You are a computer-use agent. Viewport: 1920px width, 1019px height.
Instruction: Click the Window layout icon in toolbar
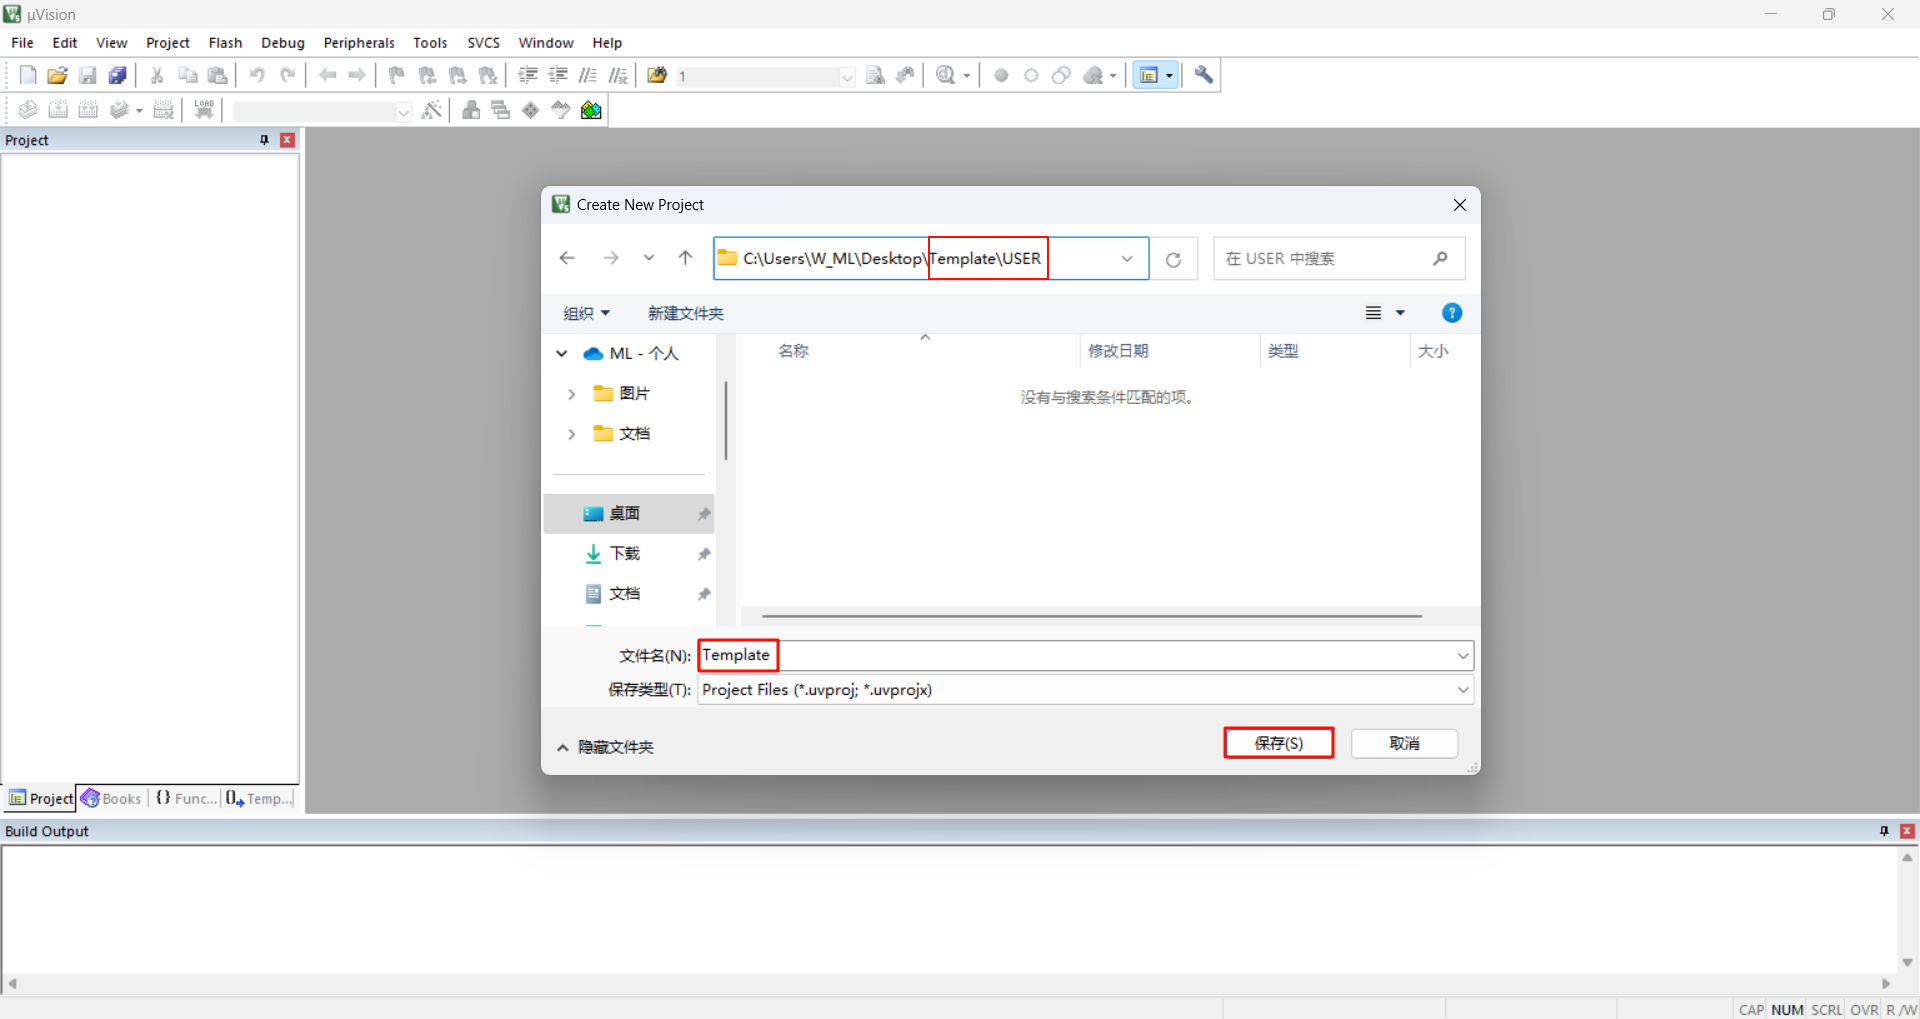(1149, 75)
